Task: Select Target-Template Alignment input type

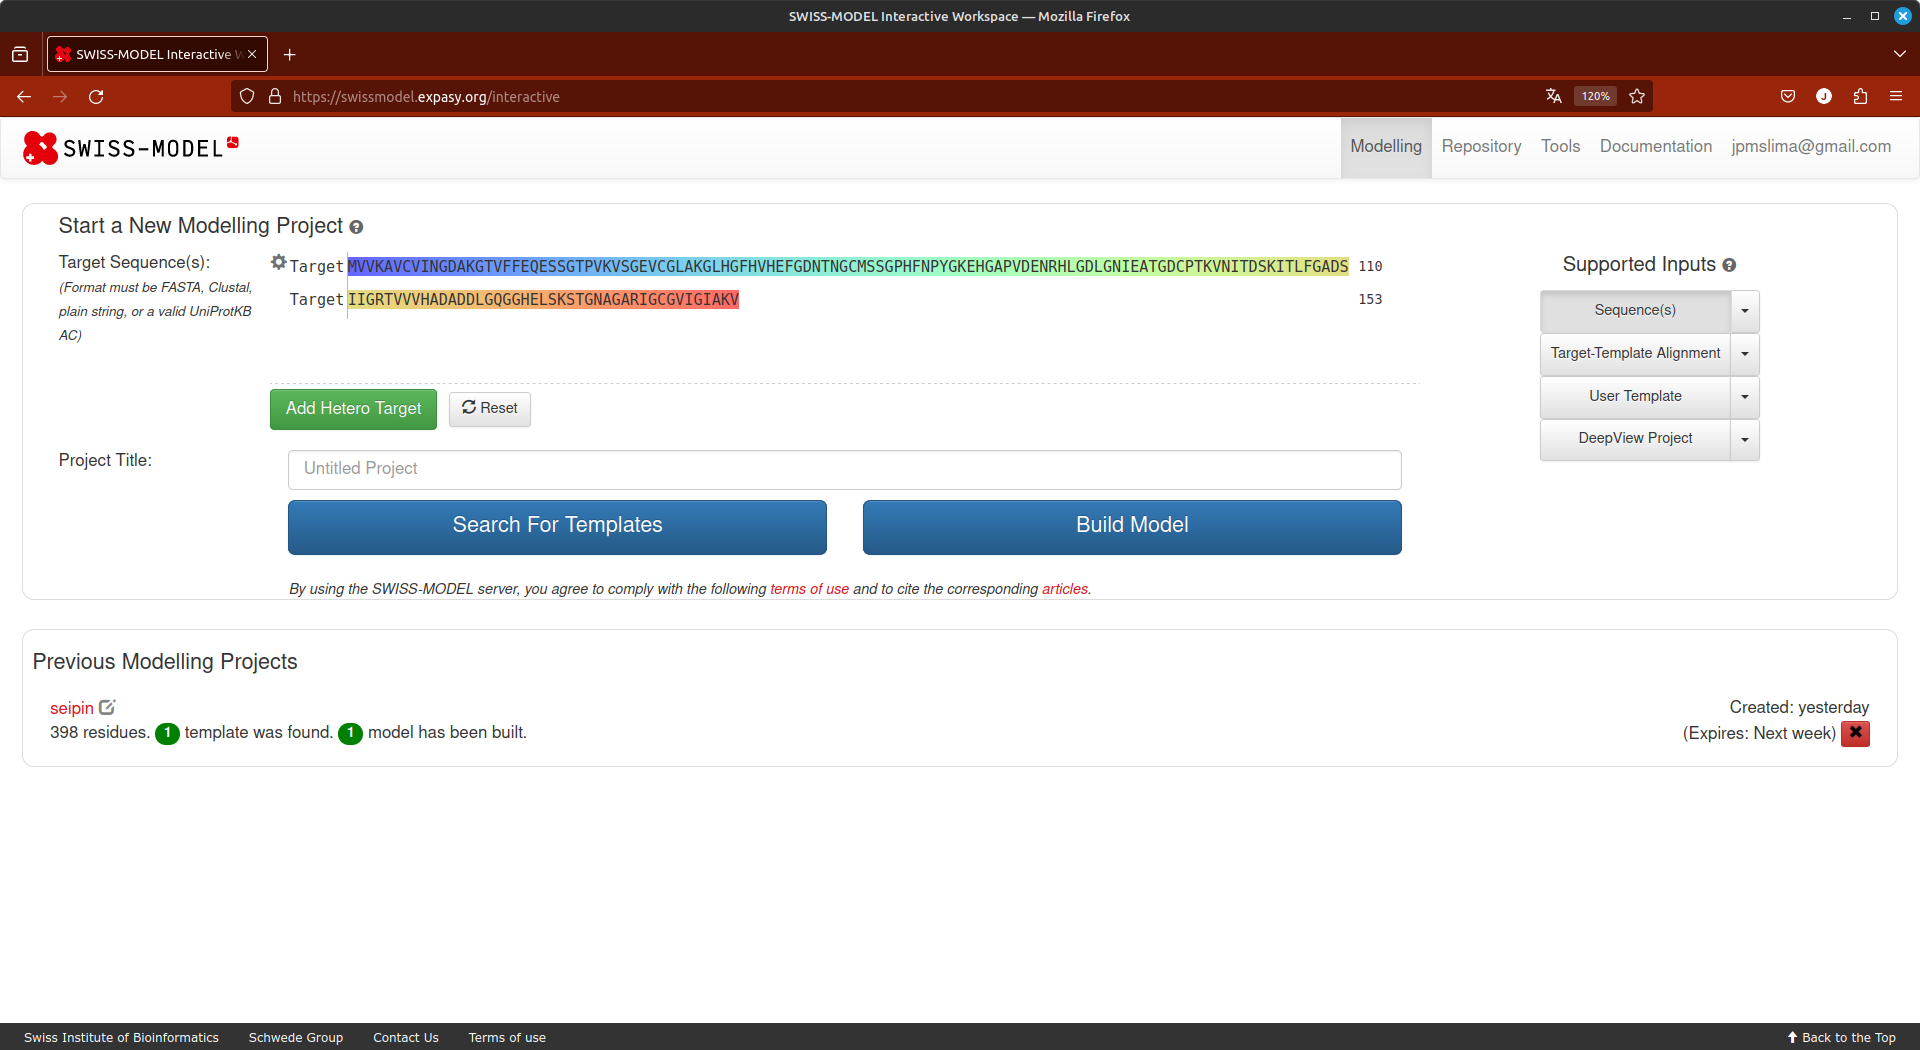Action: pyautogui.click(x=1635, y=354)
